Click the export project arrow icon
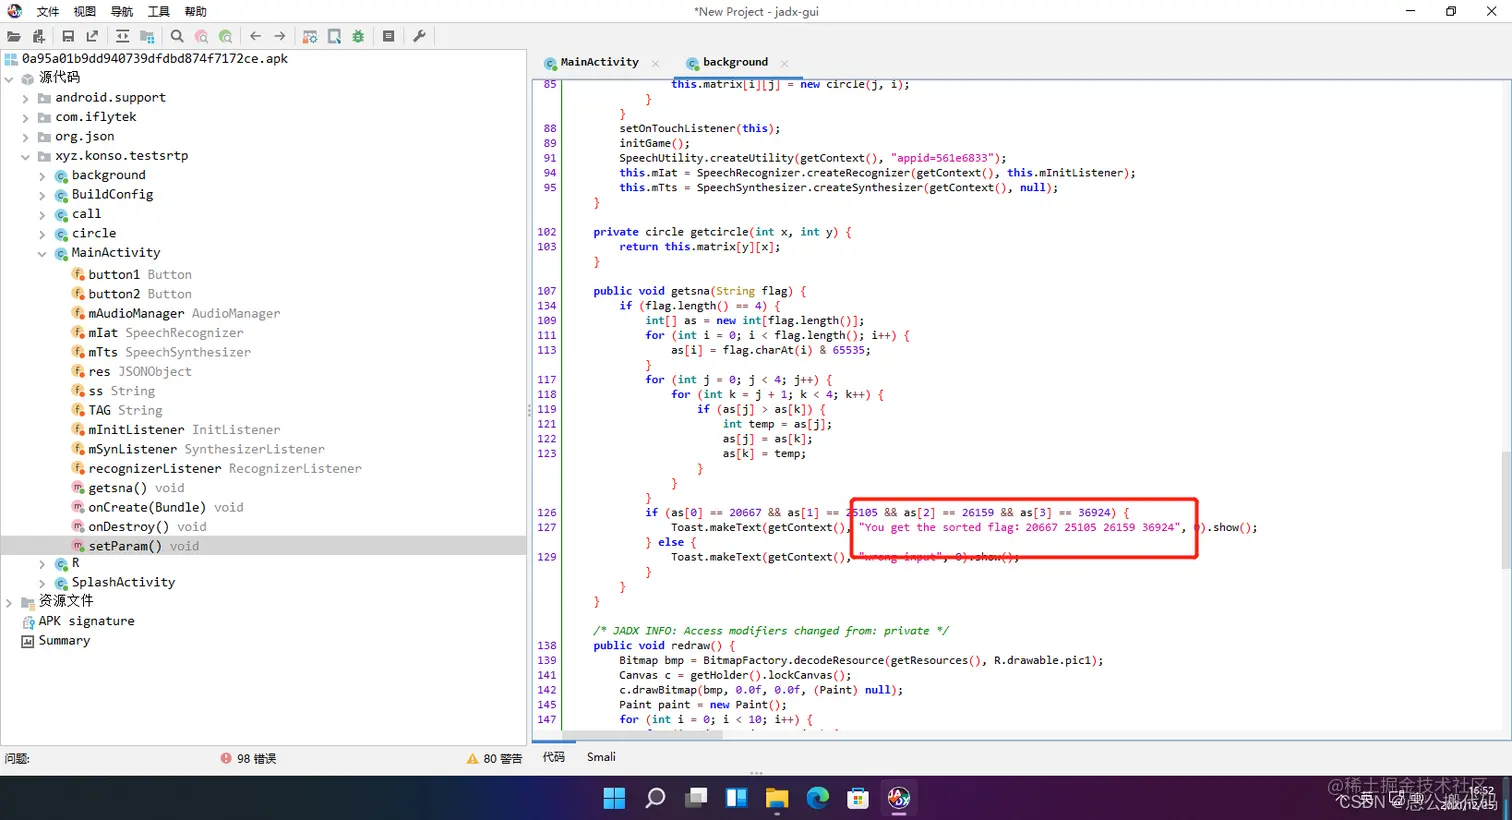1512x820 pixels. click(92, 36)
